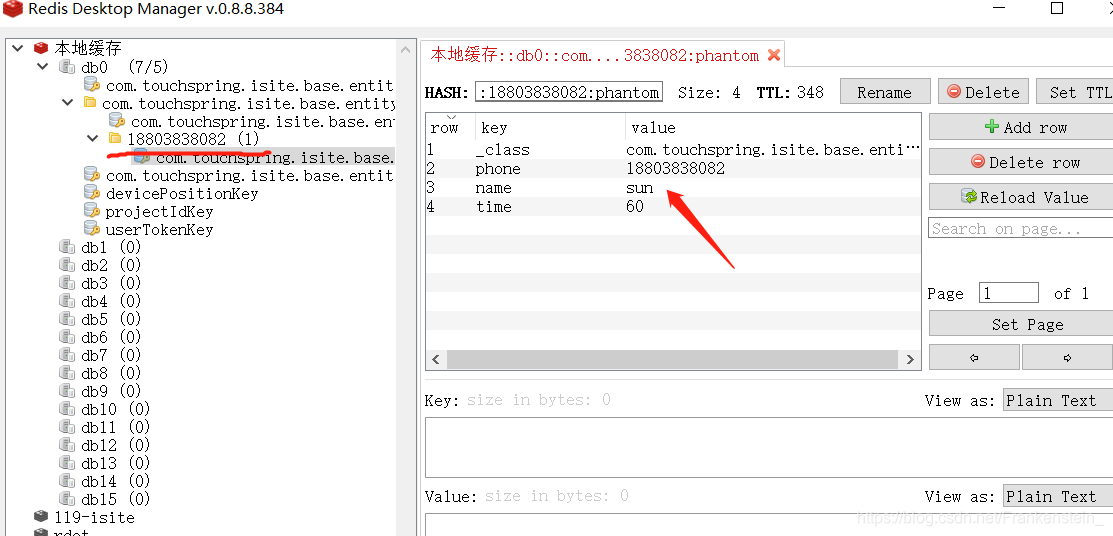Click the db11 database icon
1113x536 pixels.
(x=67, y=427)
